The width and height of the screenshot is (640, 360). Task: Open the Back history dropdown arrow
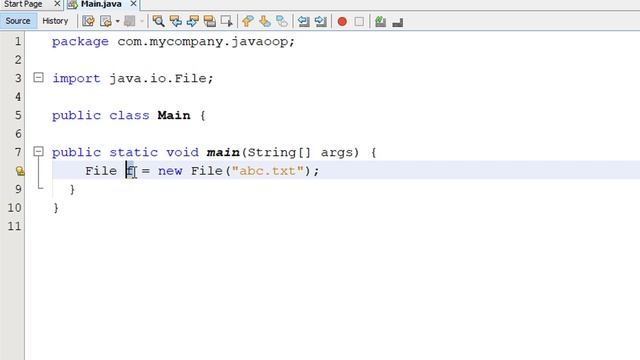click(x=118, y=21)
